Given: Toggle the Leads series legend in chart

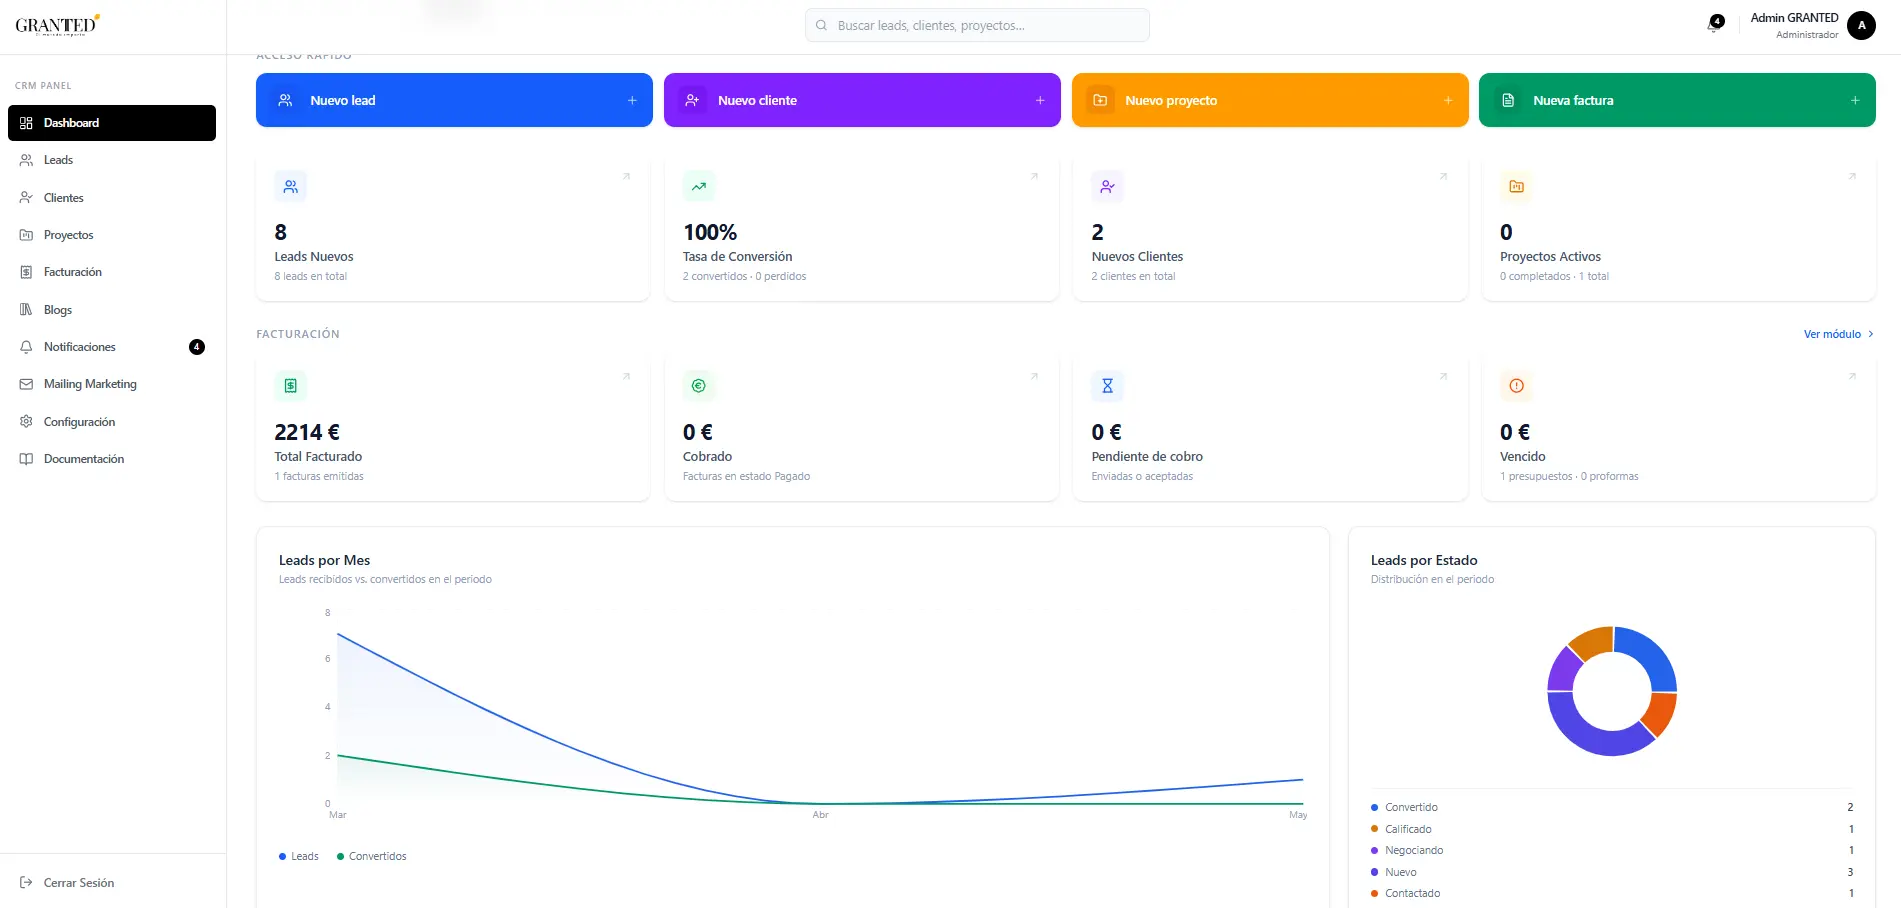Looking at the screenshot, I should tap(299, 856).
